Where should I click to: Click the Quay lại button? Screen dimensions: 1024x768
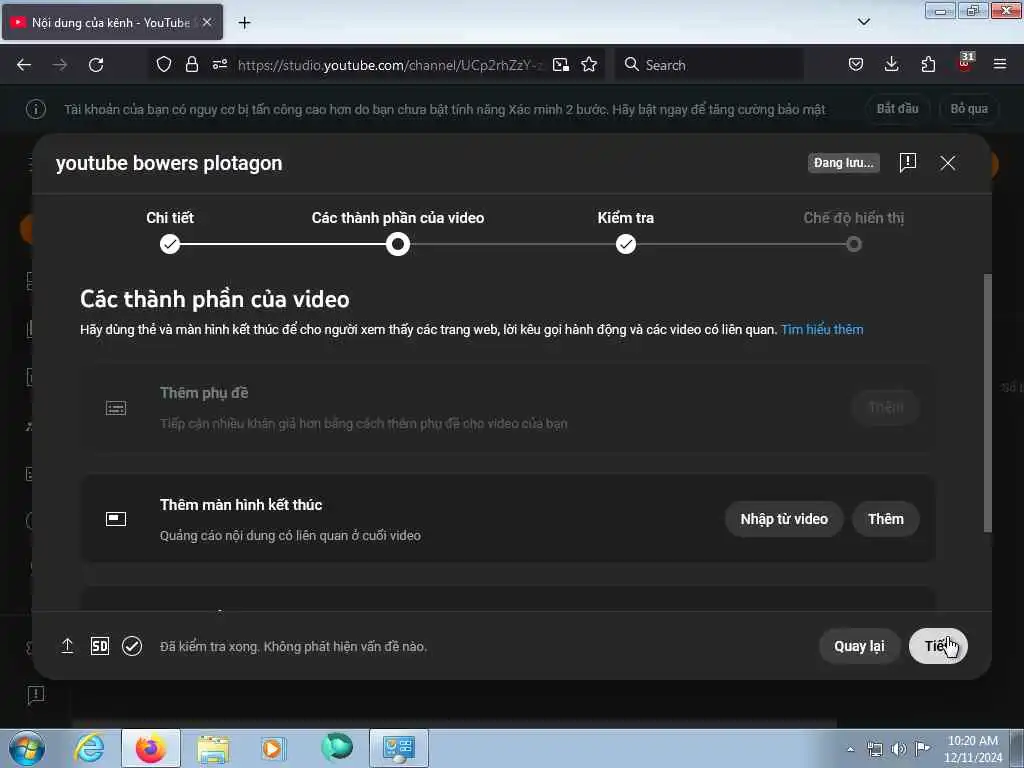click(x=859, y=646)
